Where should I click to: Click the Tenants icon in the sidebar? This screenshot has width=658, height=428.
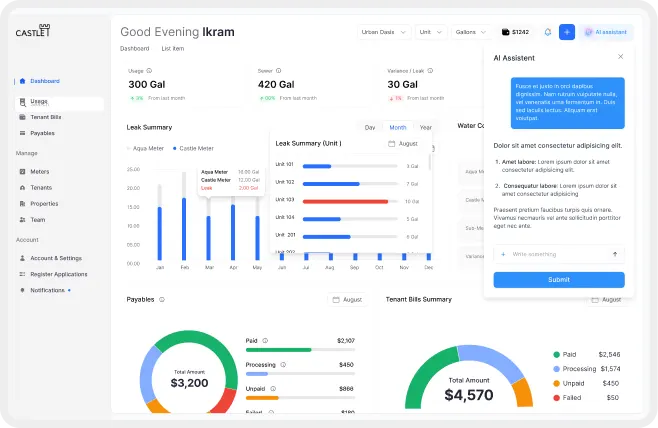pyautogui.click(x=23, y=188)
